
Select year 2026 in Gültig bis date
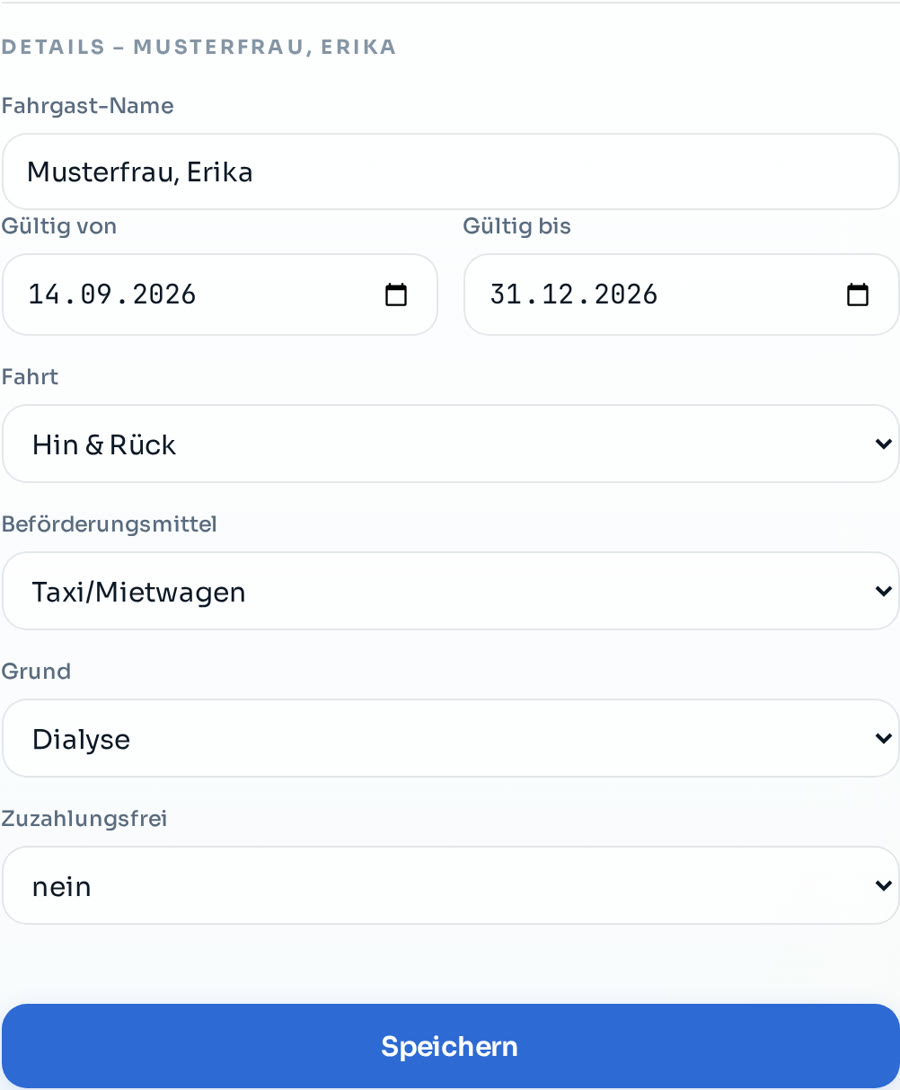tap(626, 294)
